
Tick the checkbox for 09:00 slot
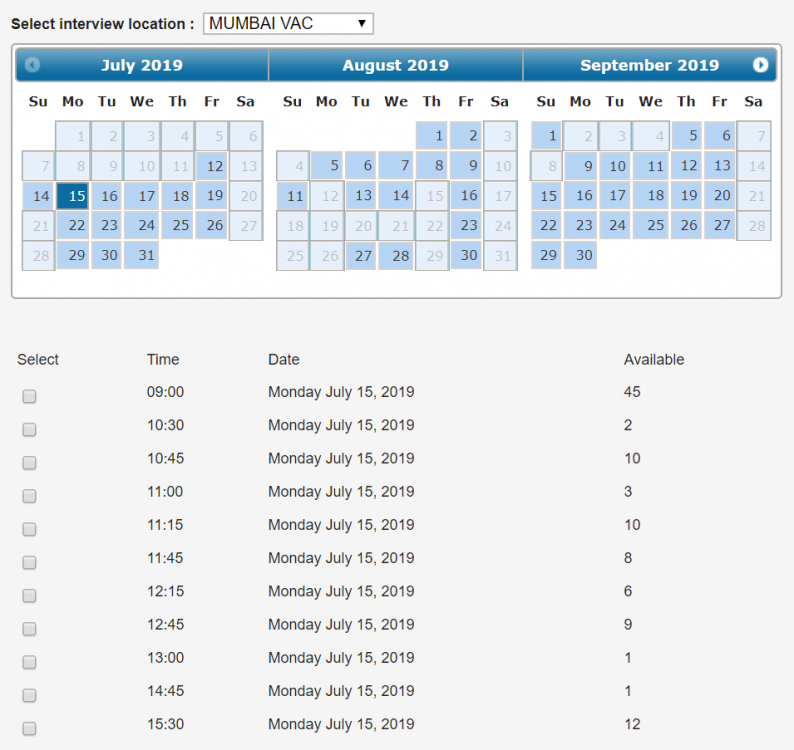click(x=30, y=396)
